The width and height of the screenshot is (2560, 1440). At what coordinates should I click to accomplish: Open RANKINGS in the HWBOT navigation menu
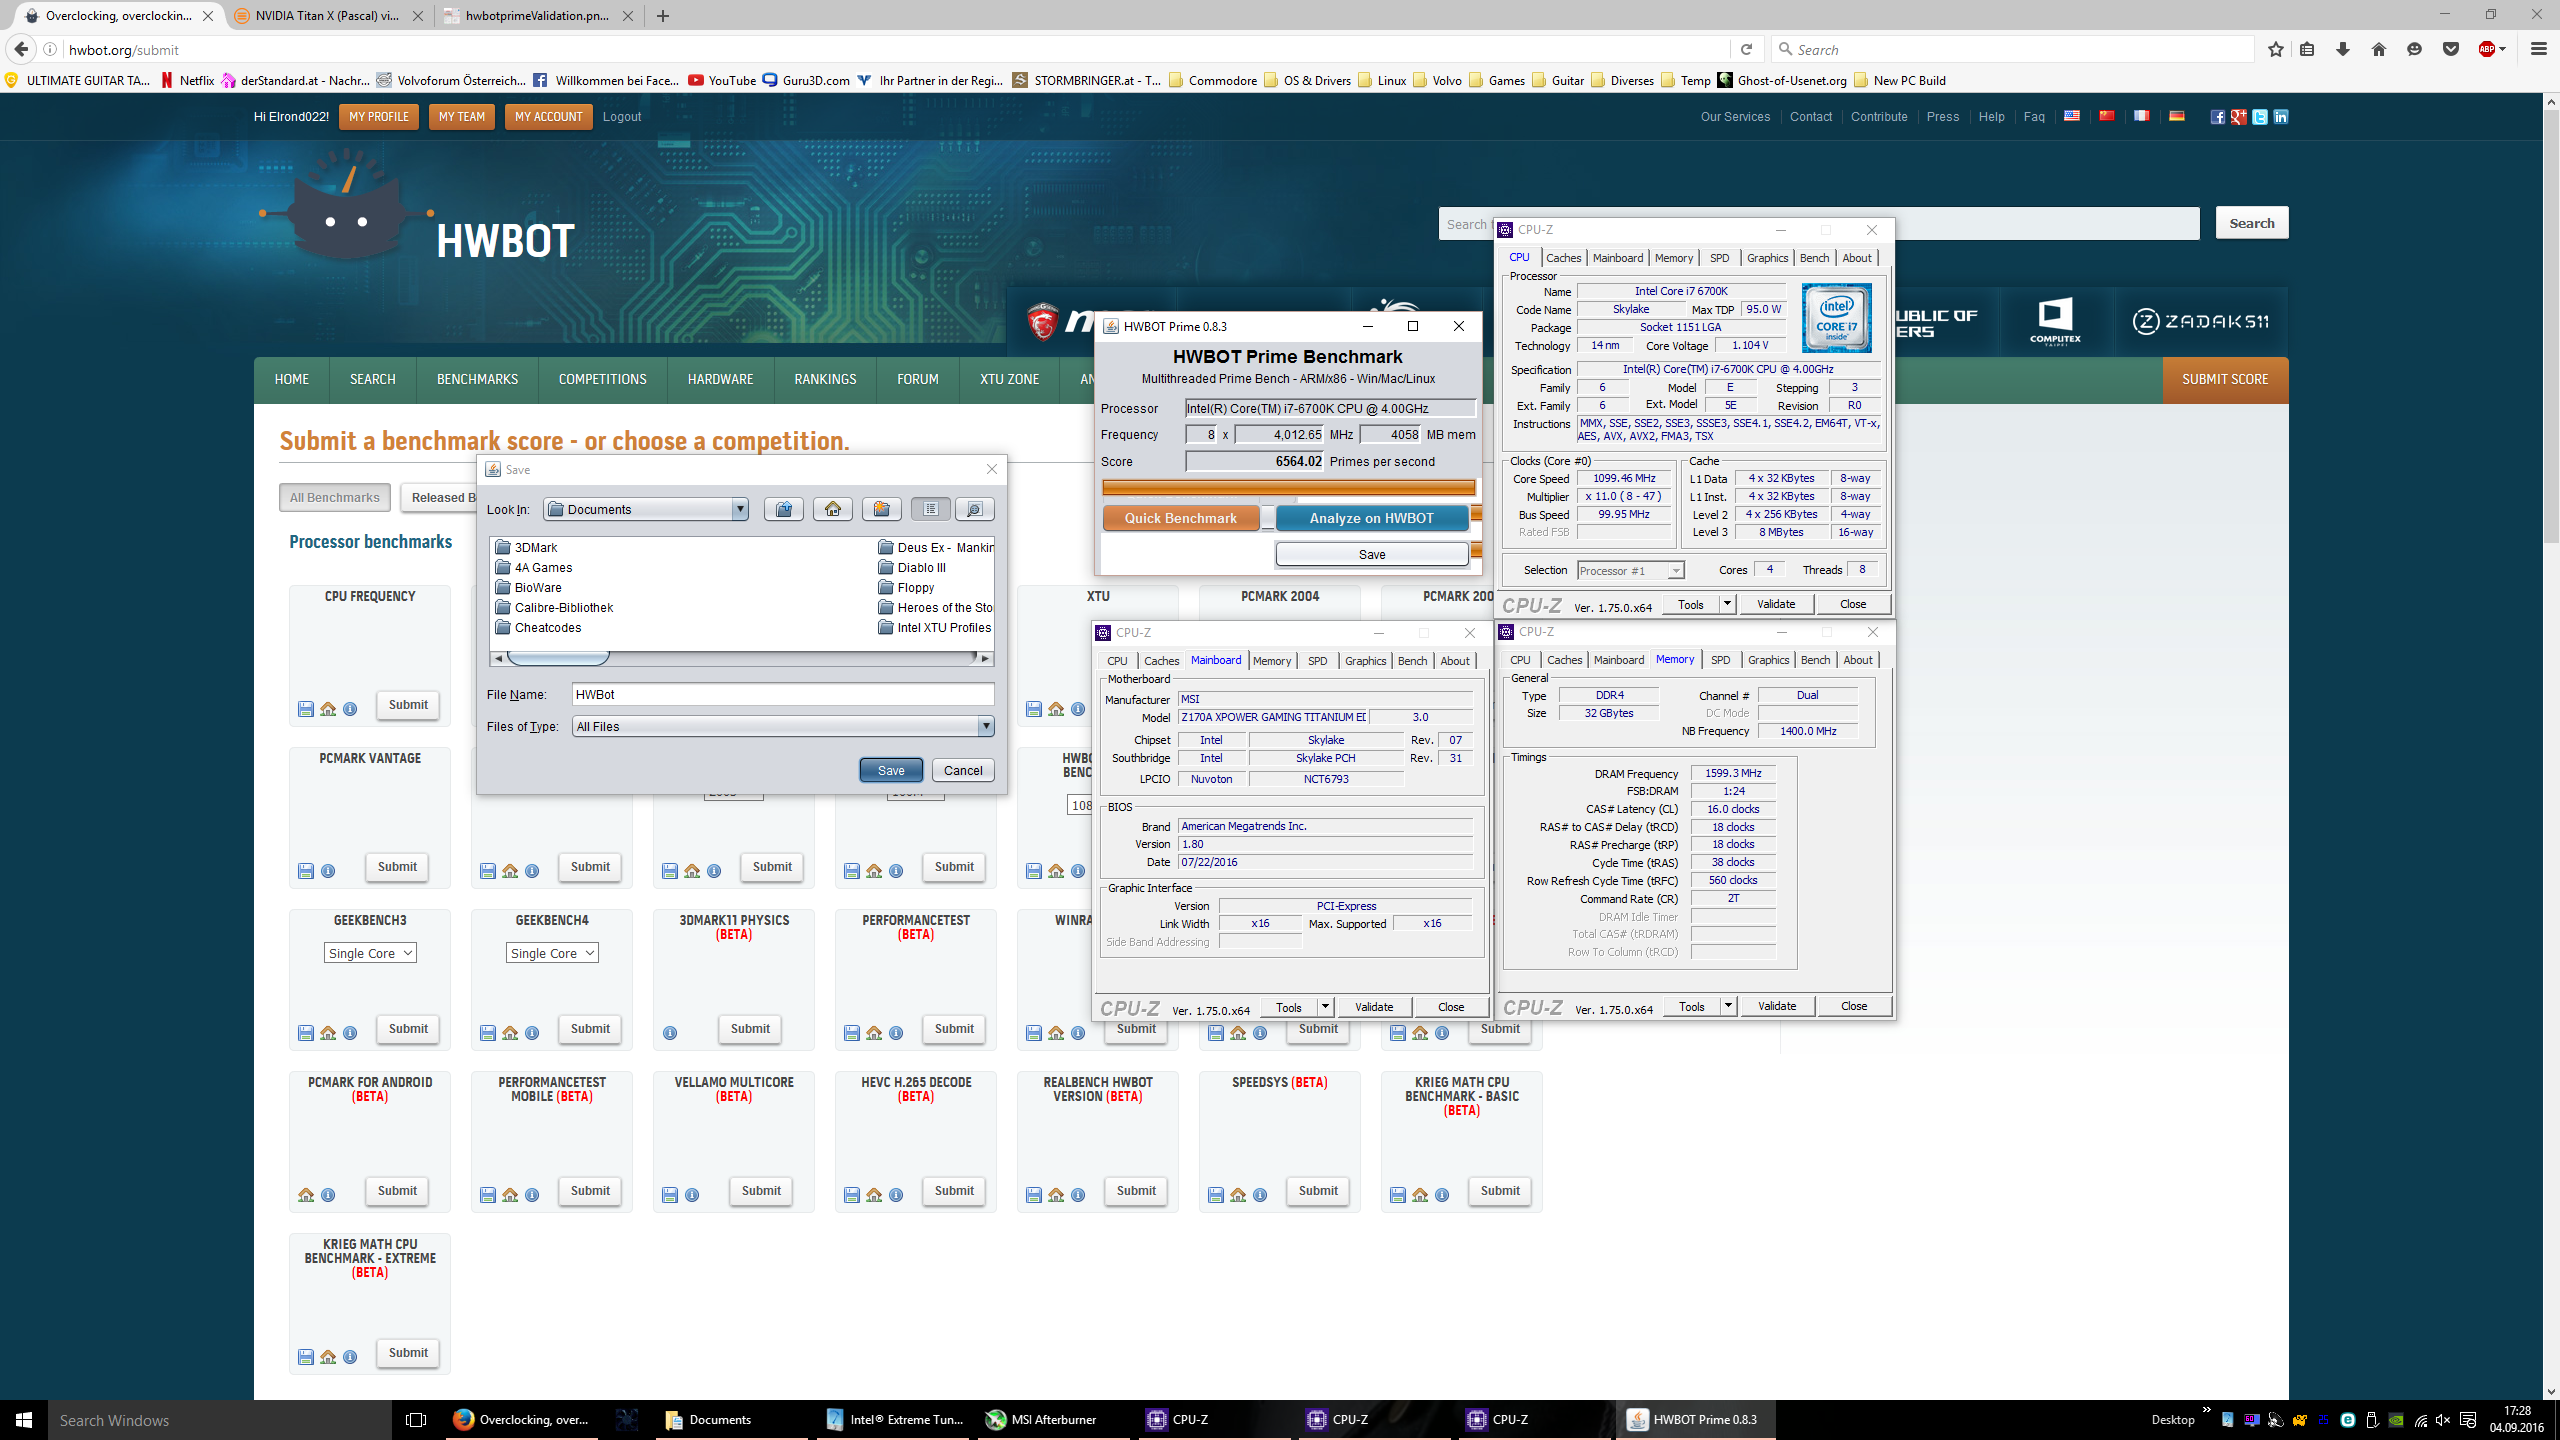pyautogui.click(x=825, y=379)
